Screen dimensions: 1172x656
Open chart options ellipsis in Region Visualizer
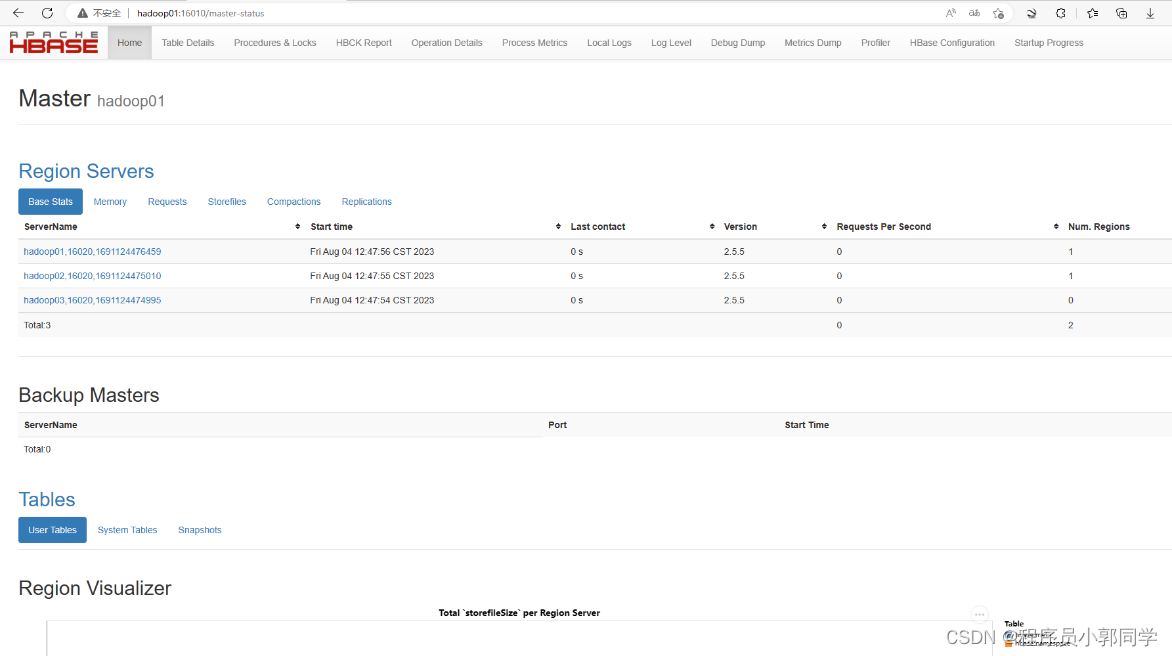(x=979, y=614)
